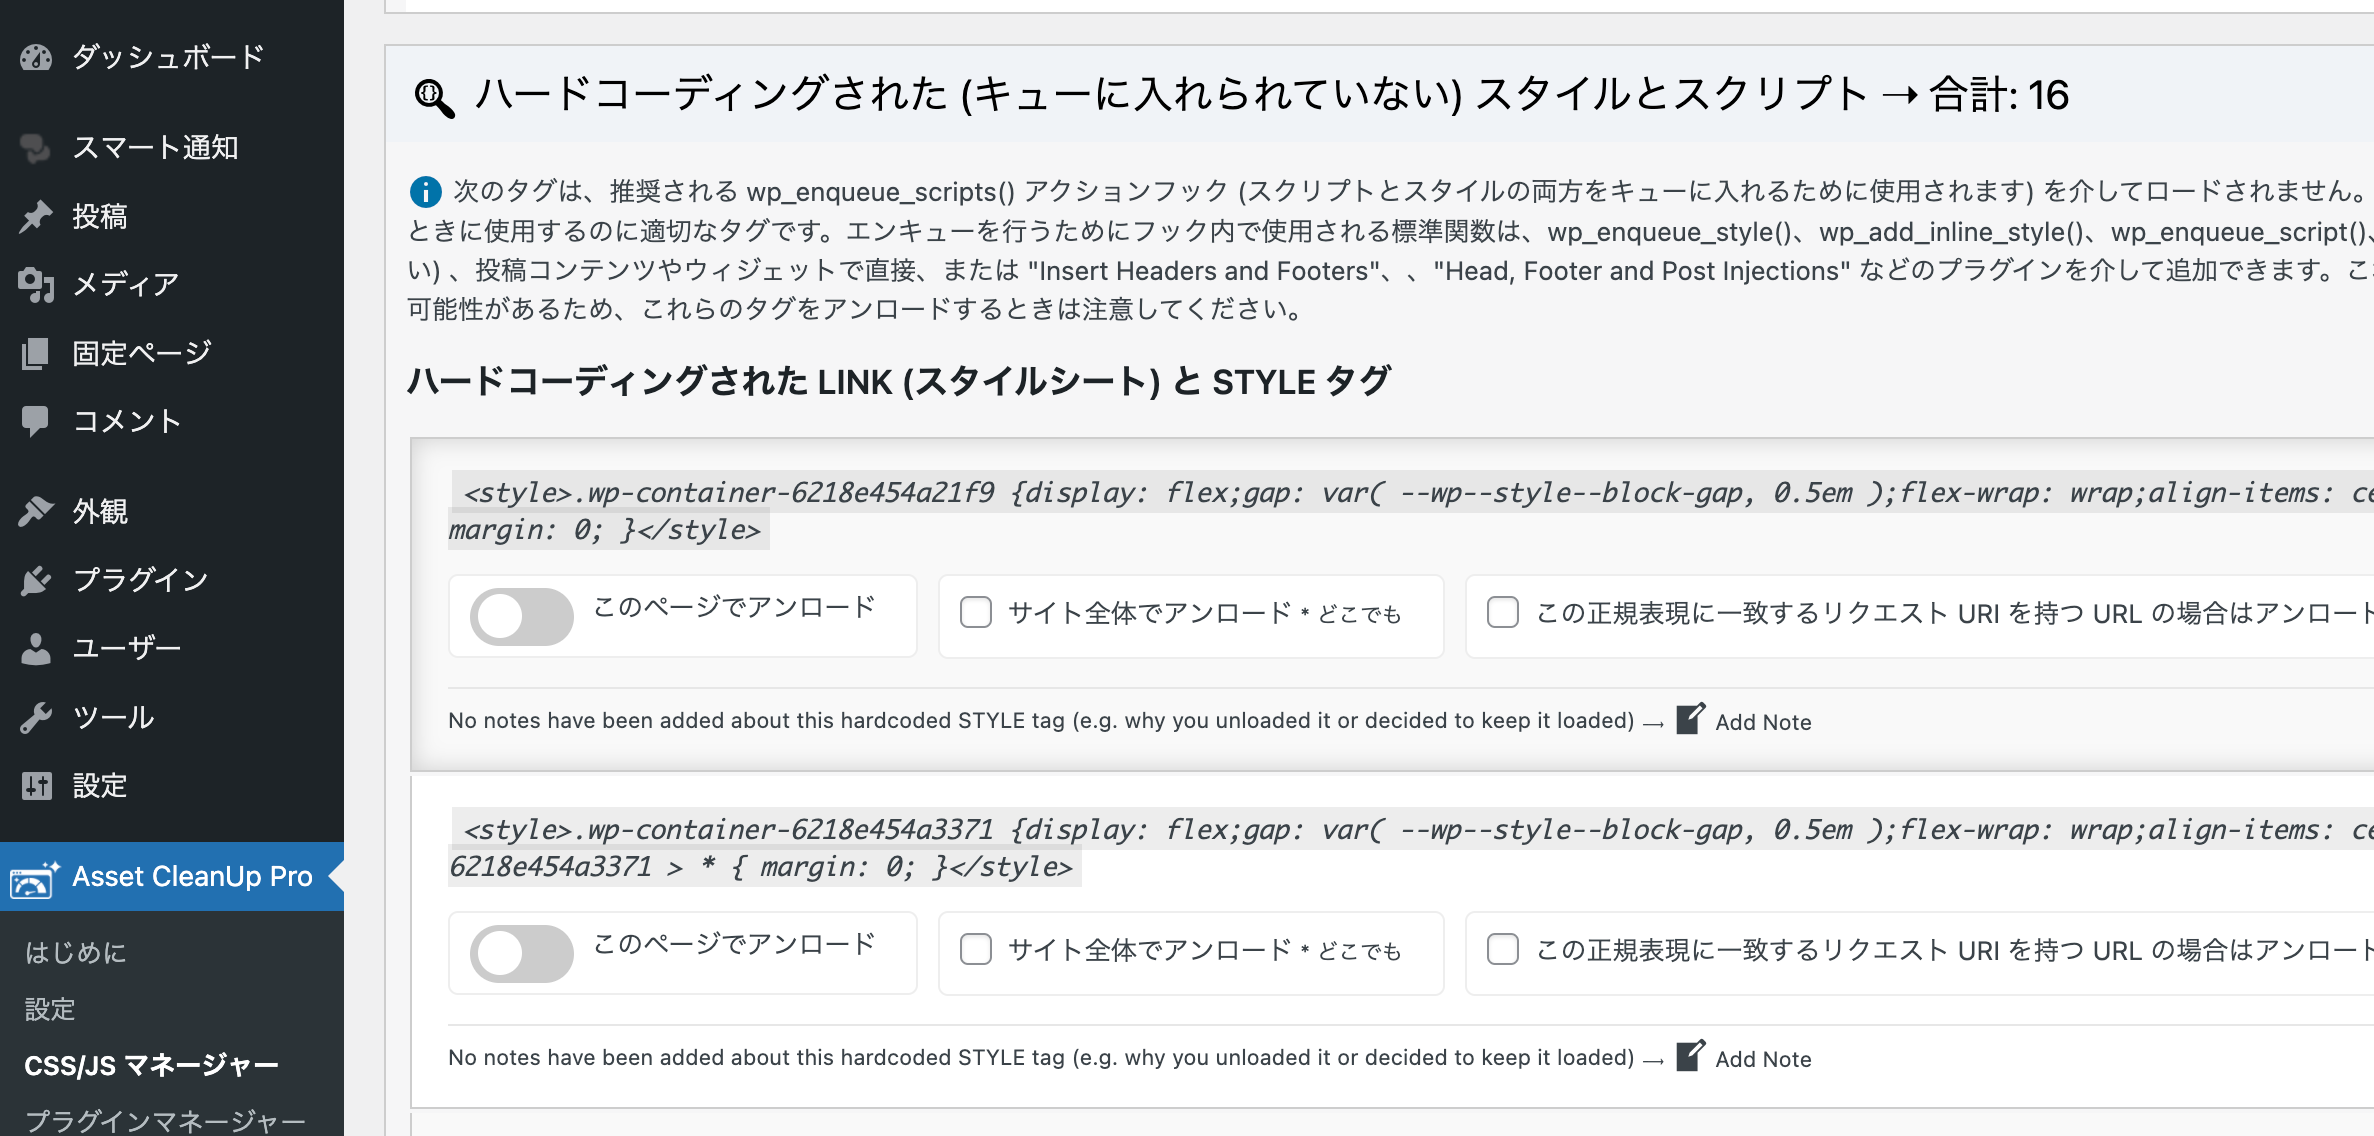Viewport: 2374px width, 1136px height.
Task: Click the 投稿 posts icon
Action: tap(39, 217)
